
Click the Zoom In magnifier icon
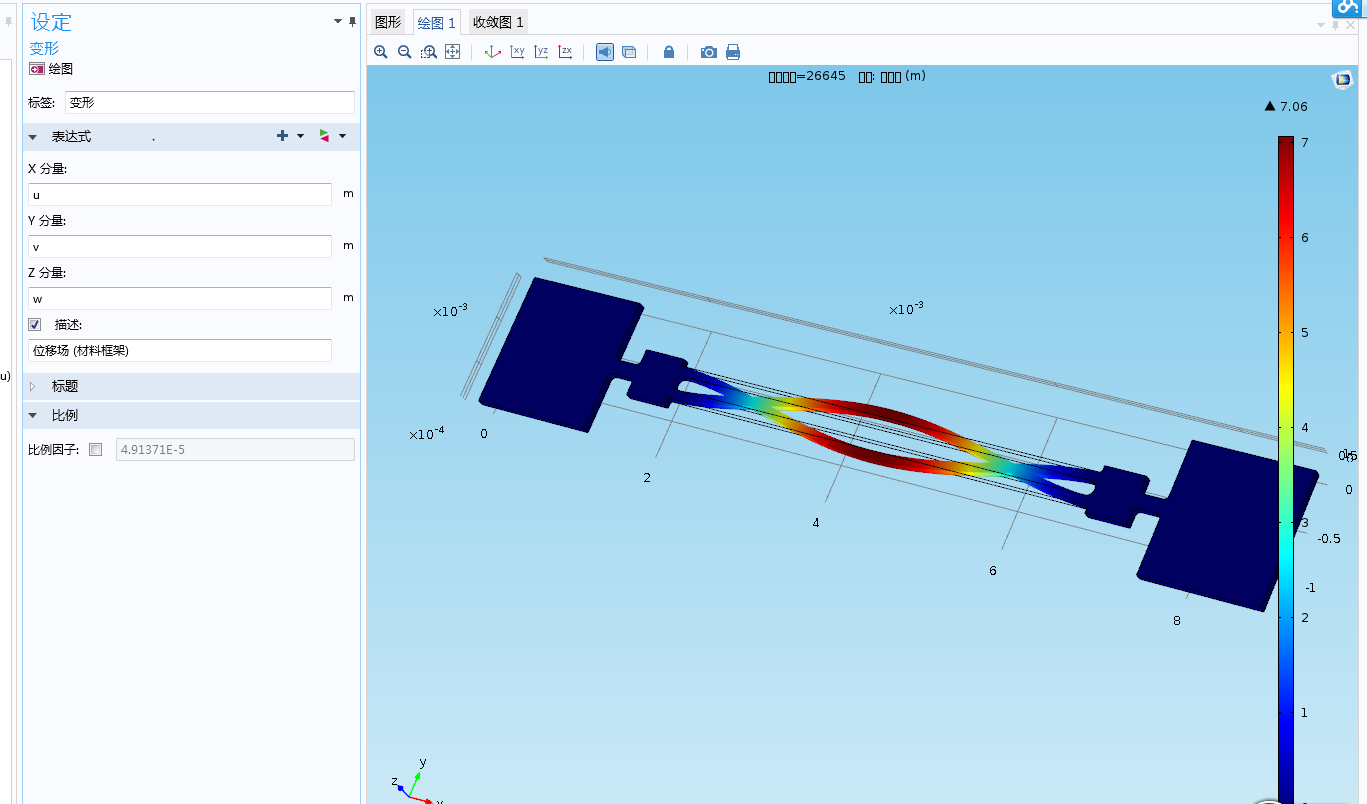pos(380,52)
